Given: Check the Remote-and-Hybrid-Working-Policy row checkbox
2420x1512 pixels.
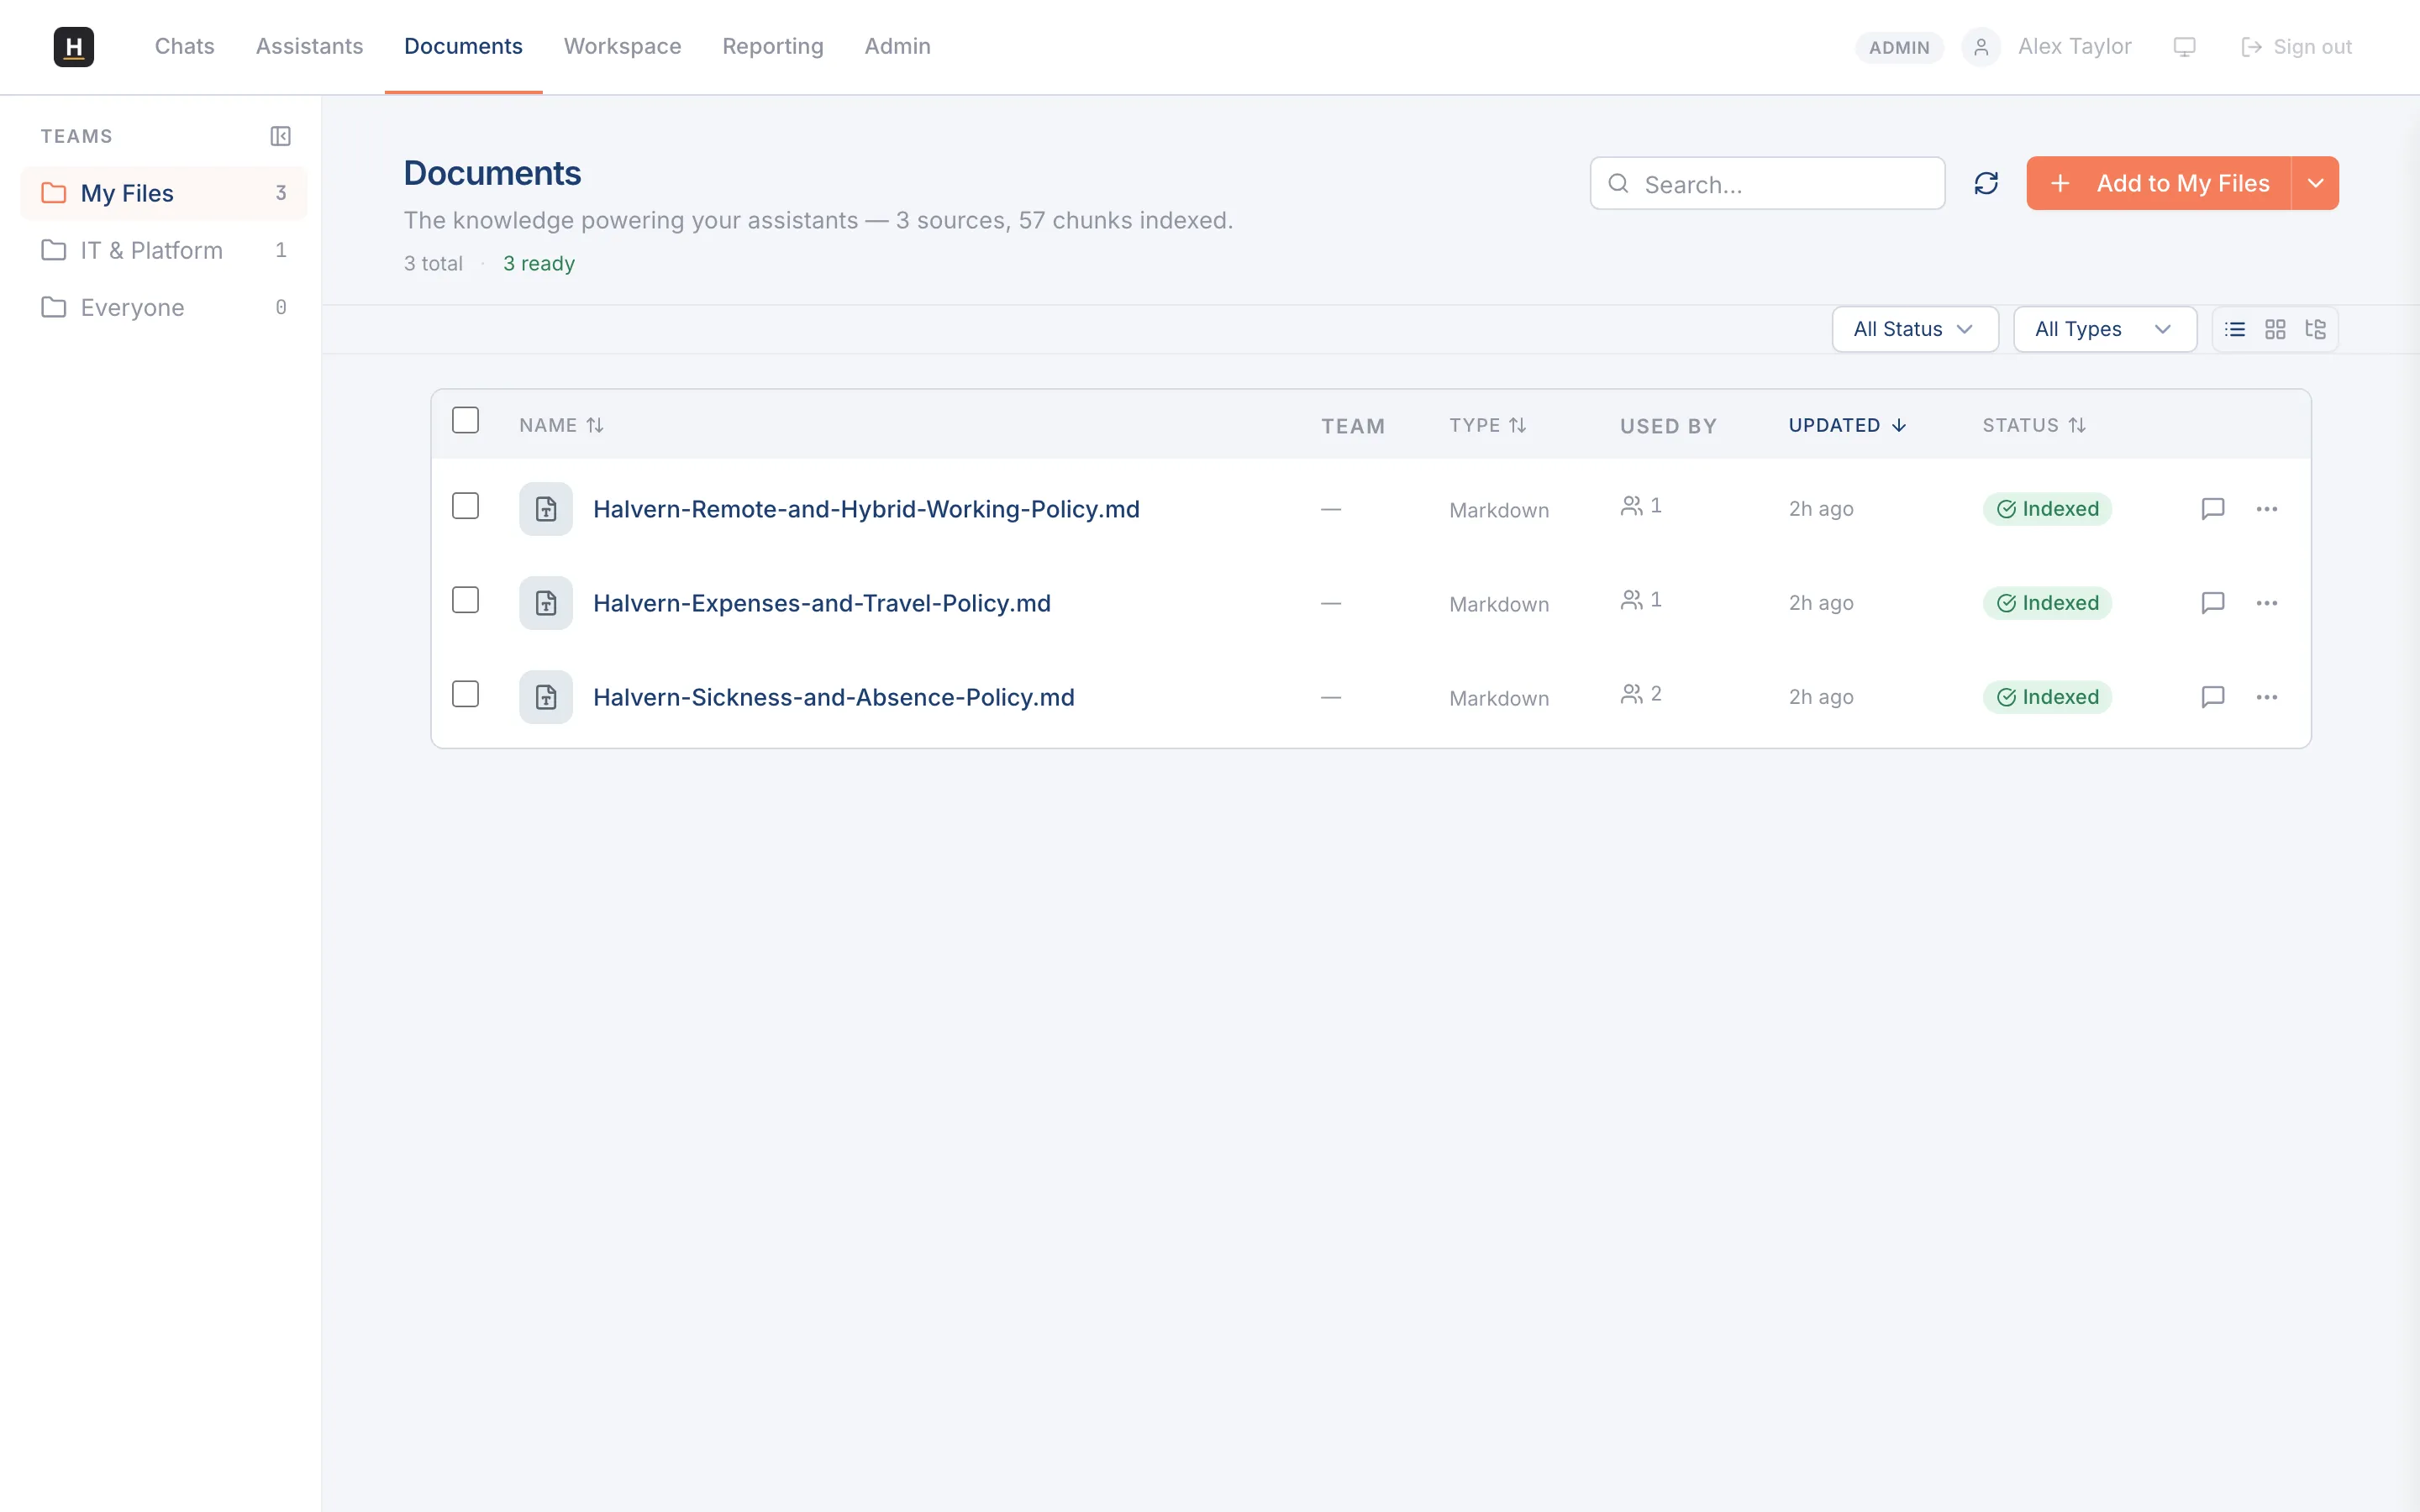Looking at the screenshot, I should click(x=465, y=506).
